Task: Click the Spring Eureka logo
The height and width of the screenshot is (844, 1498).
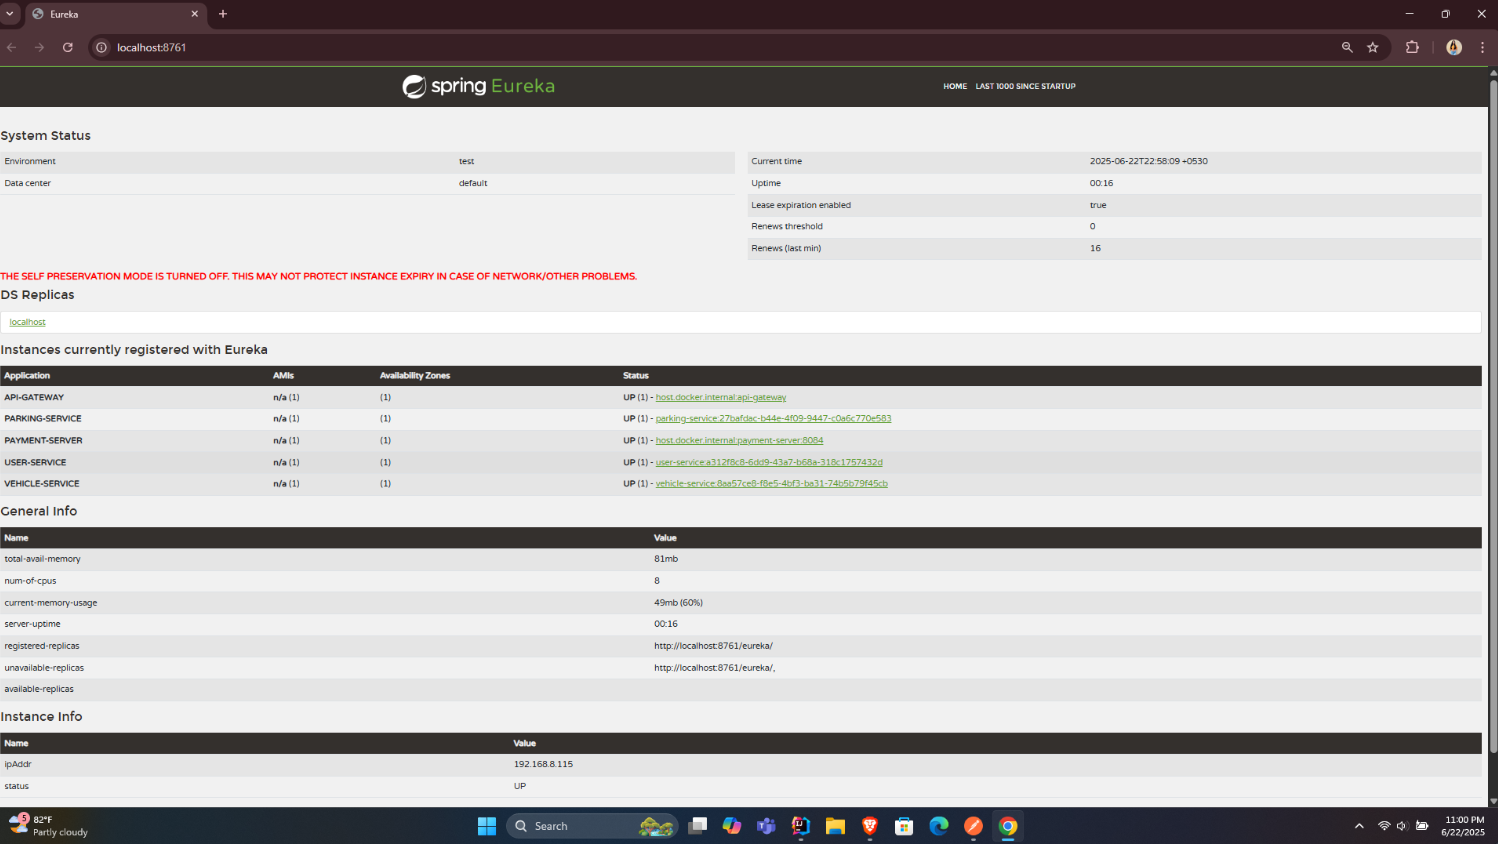Action: click(x=478, y=86)
